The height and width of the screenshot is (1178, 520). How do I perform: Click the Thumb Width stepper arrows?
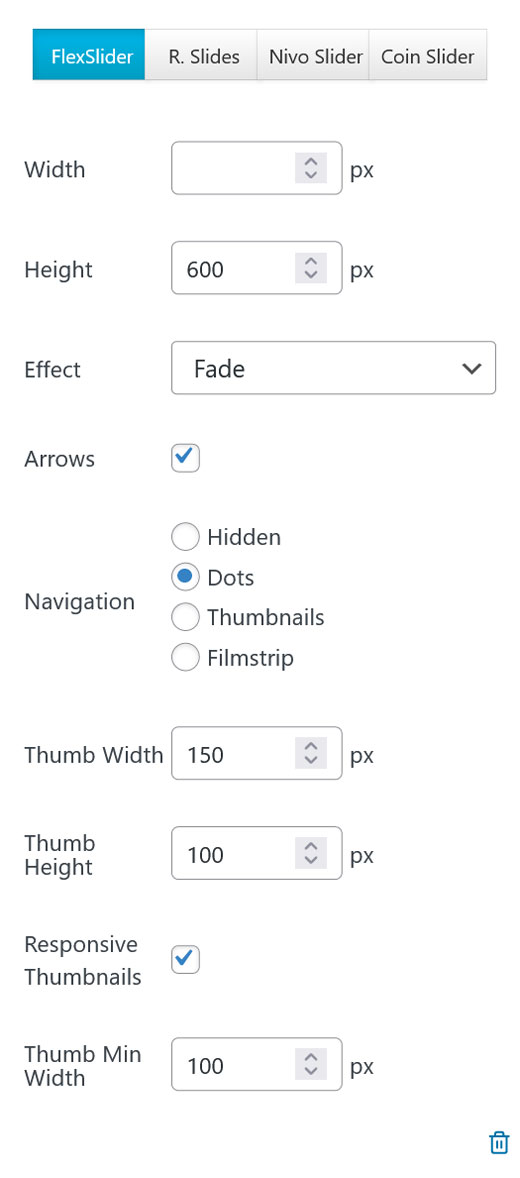(311, 754)
